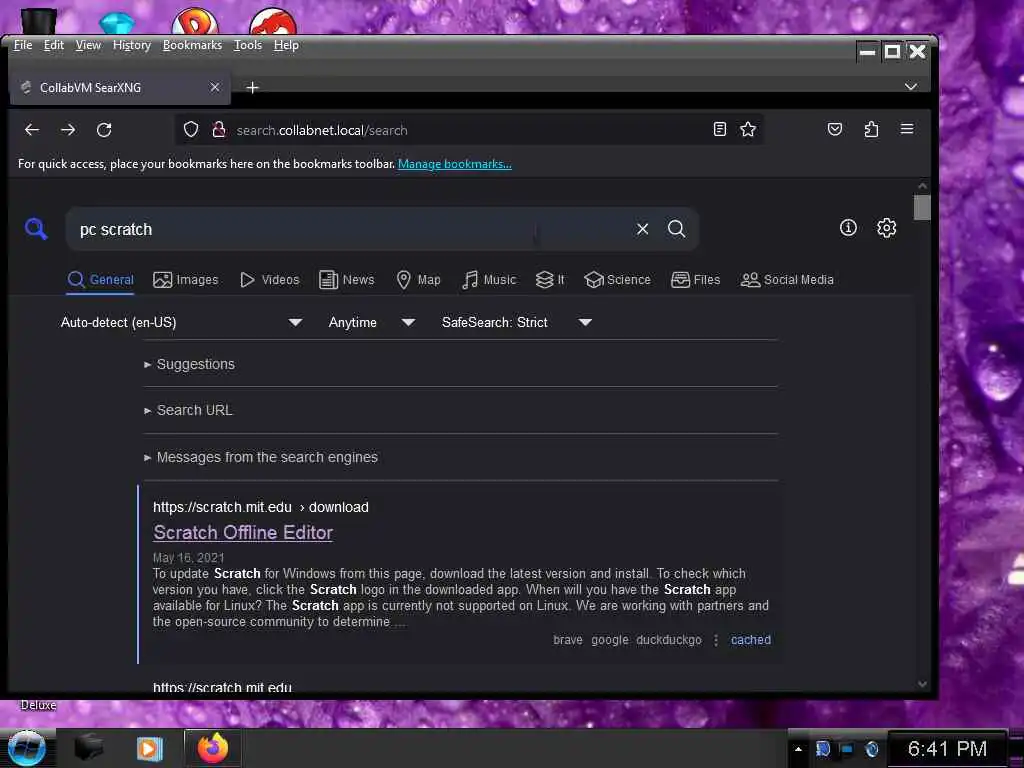Open the Auto-detect (en-US) language dropdown
The width and height of the screenshot is (1024, 768).
click(x=181, y=323)
